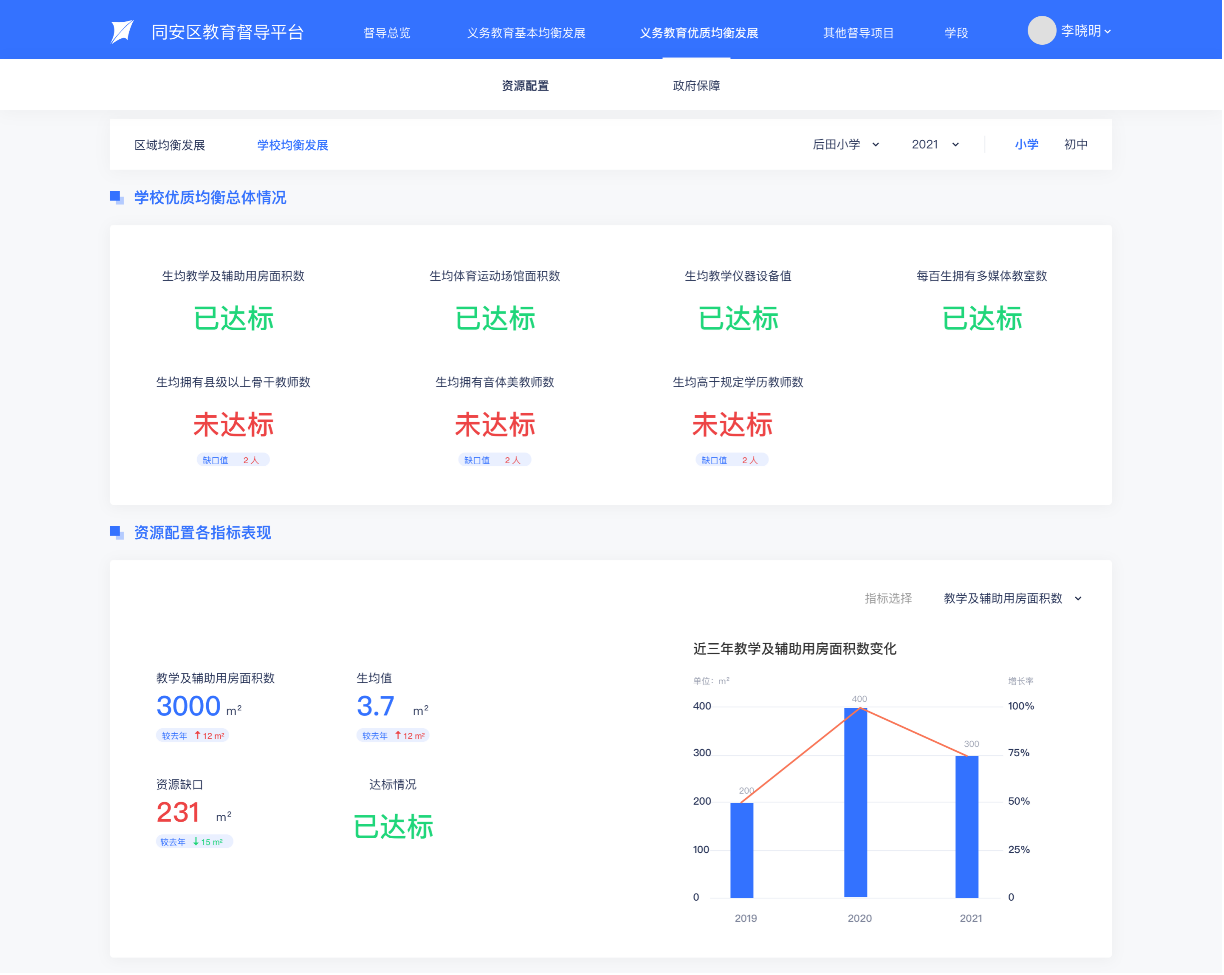
Task: Open the 教学及辅助用房面积数 indicator dropdown
Action: click(x=1012, y=599)
